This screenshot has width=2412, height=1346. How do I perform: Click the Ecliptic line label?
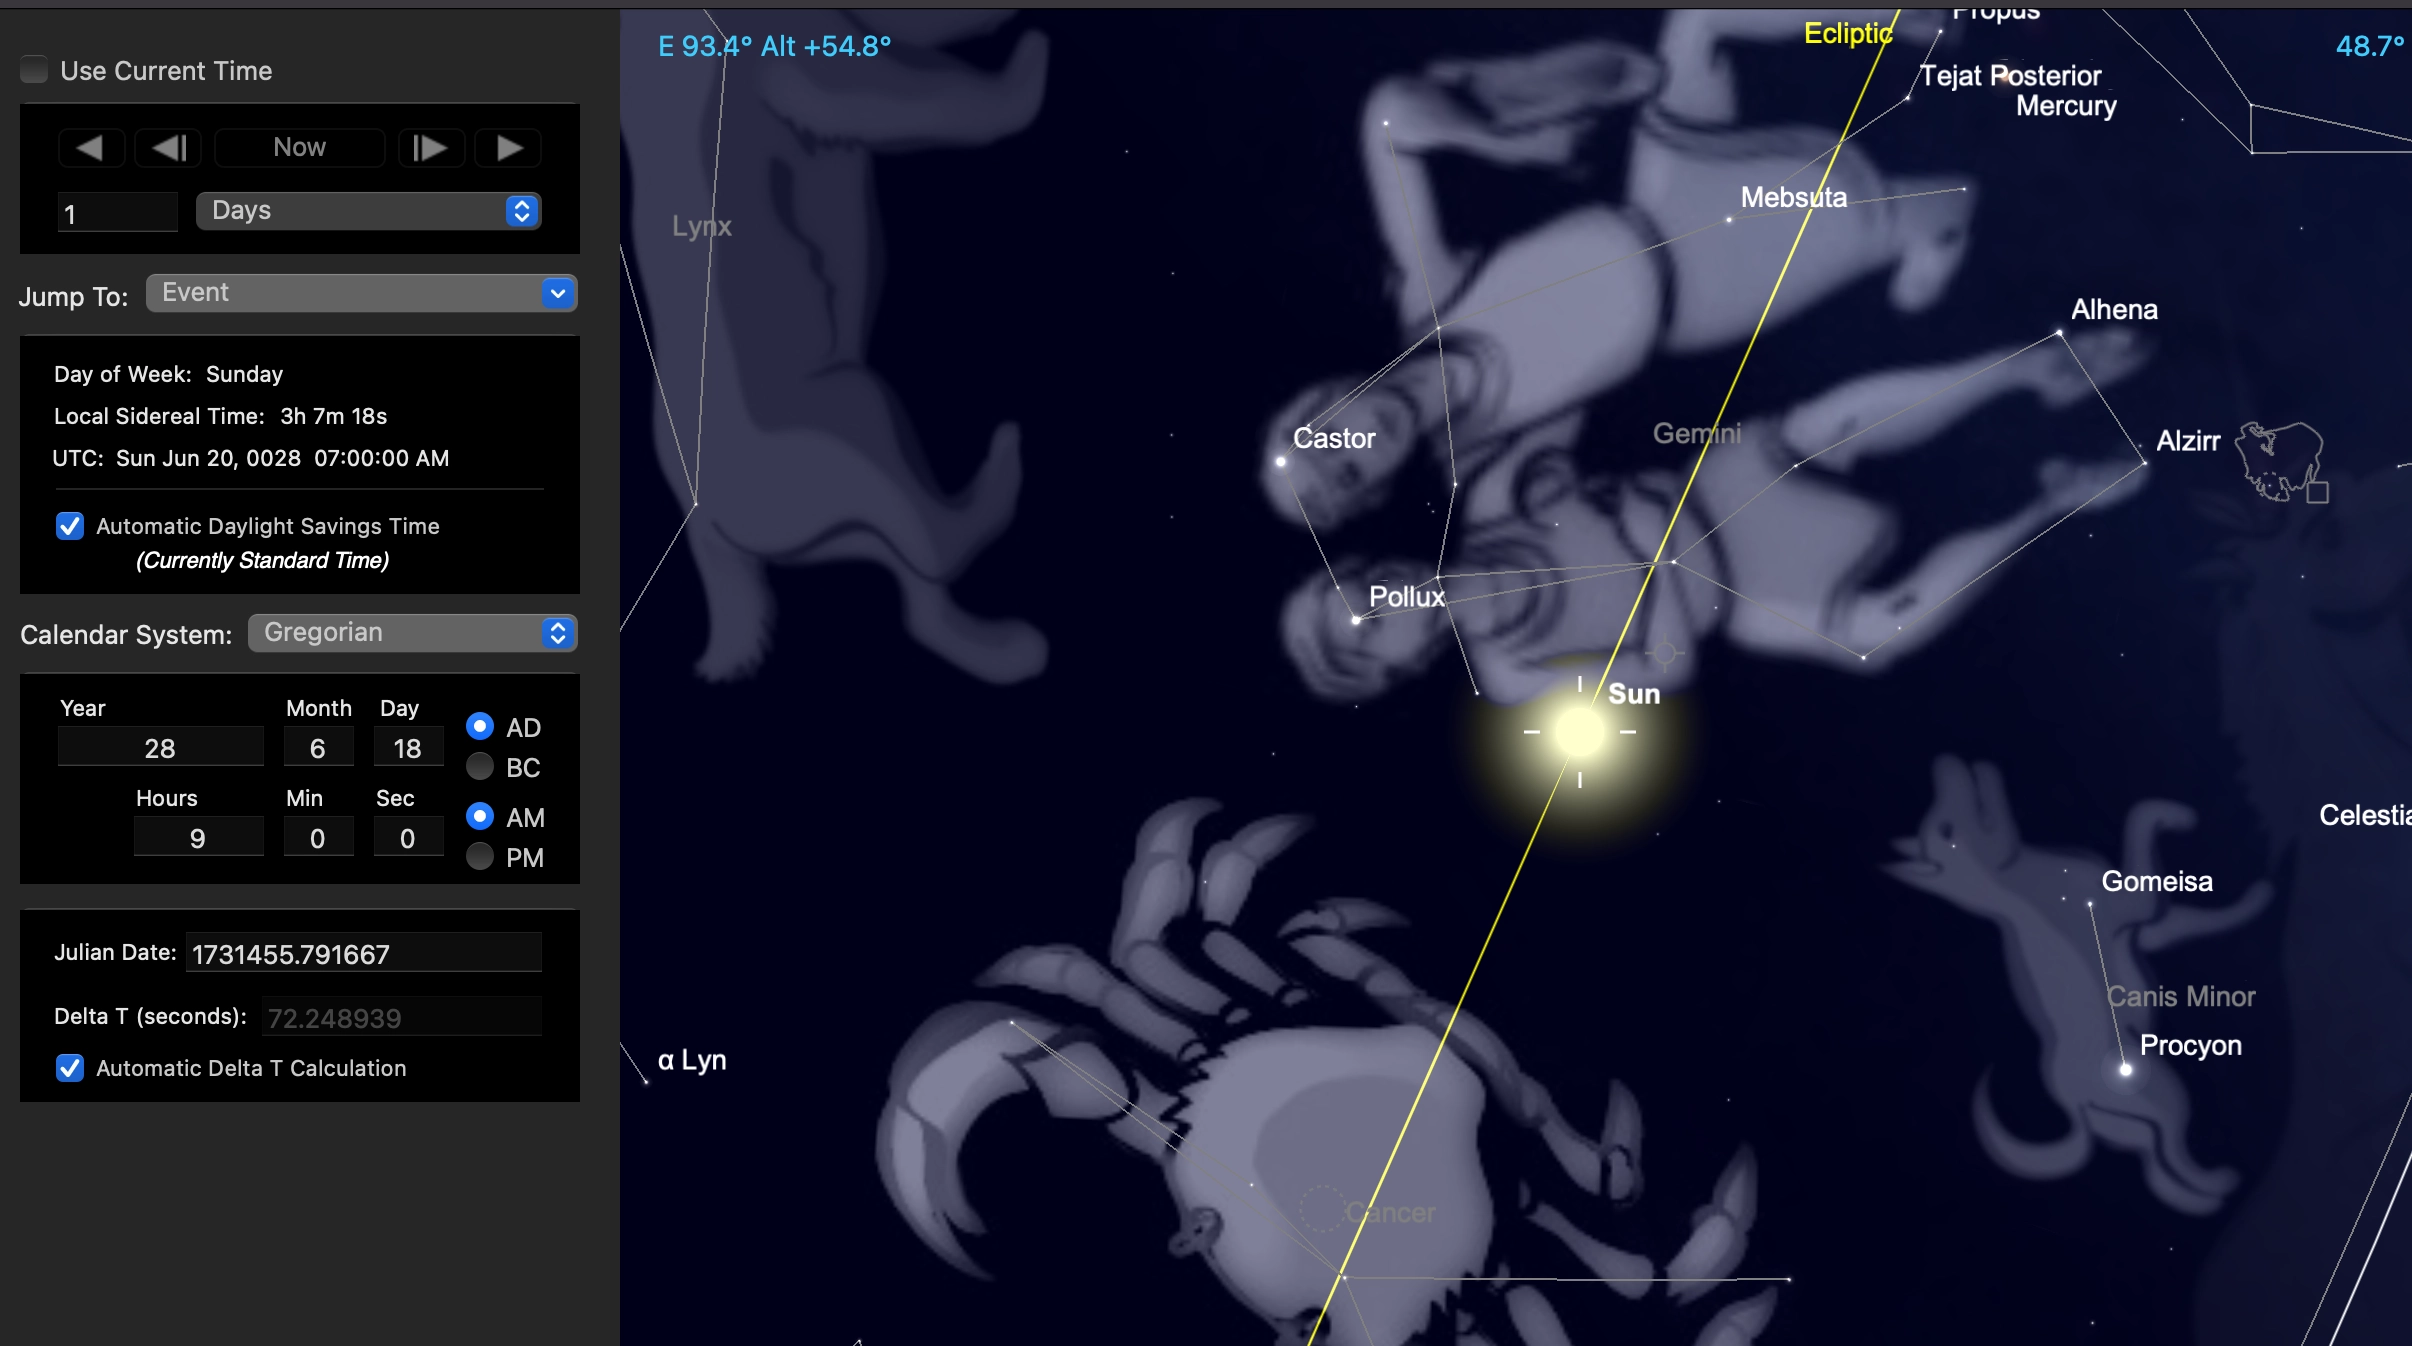pyautogui.click(x=1847, y=34)
